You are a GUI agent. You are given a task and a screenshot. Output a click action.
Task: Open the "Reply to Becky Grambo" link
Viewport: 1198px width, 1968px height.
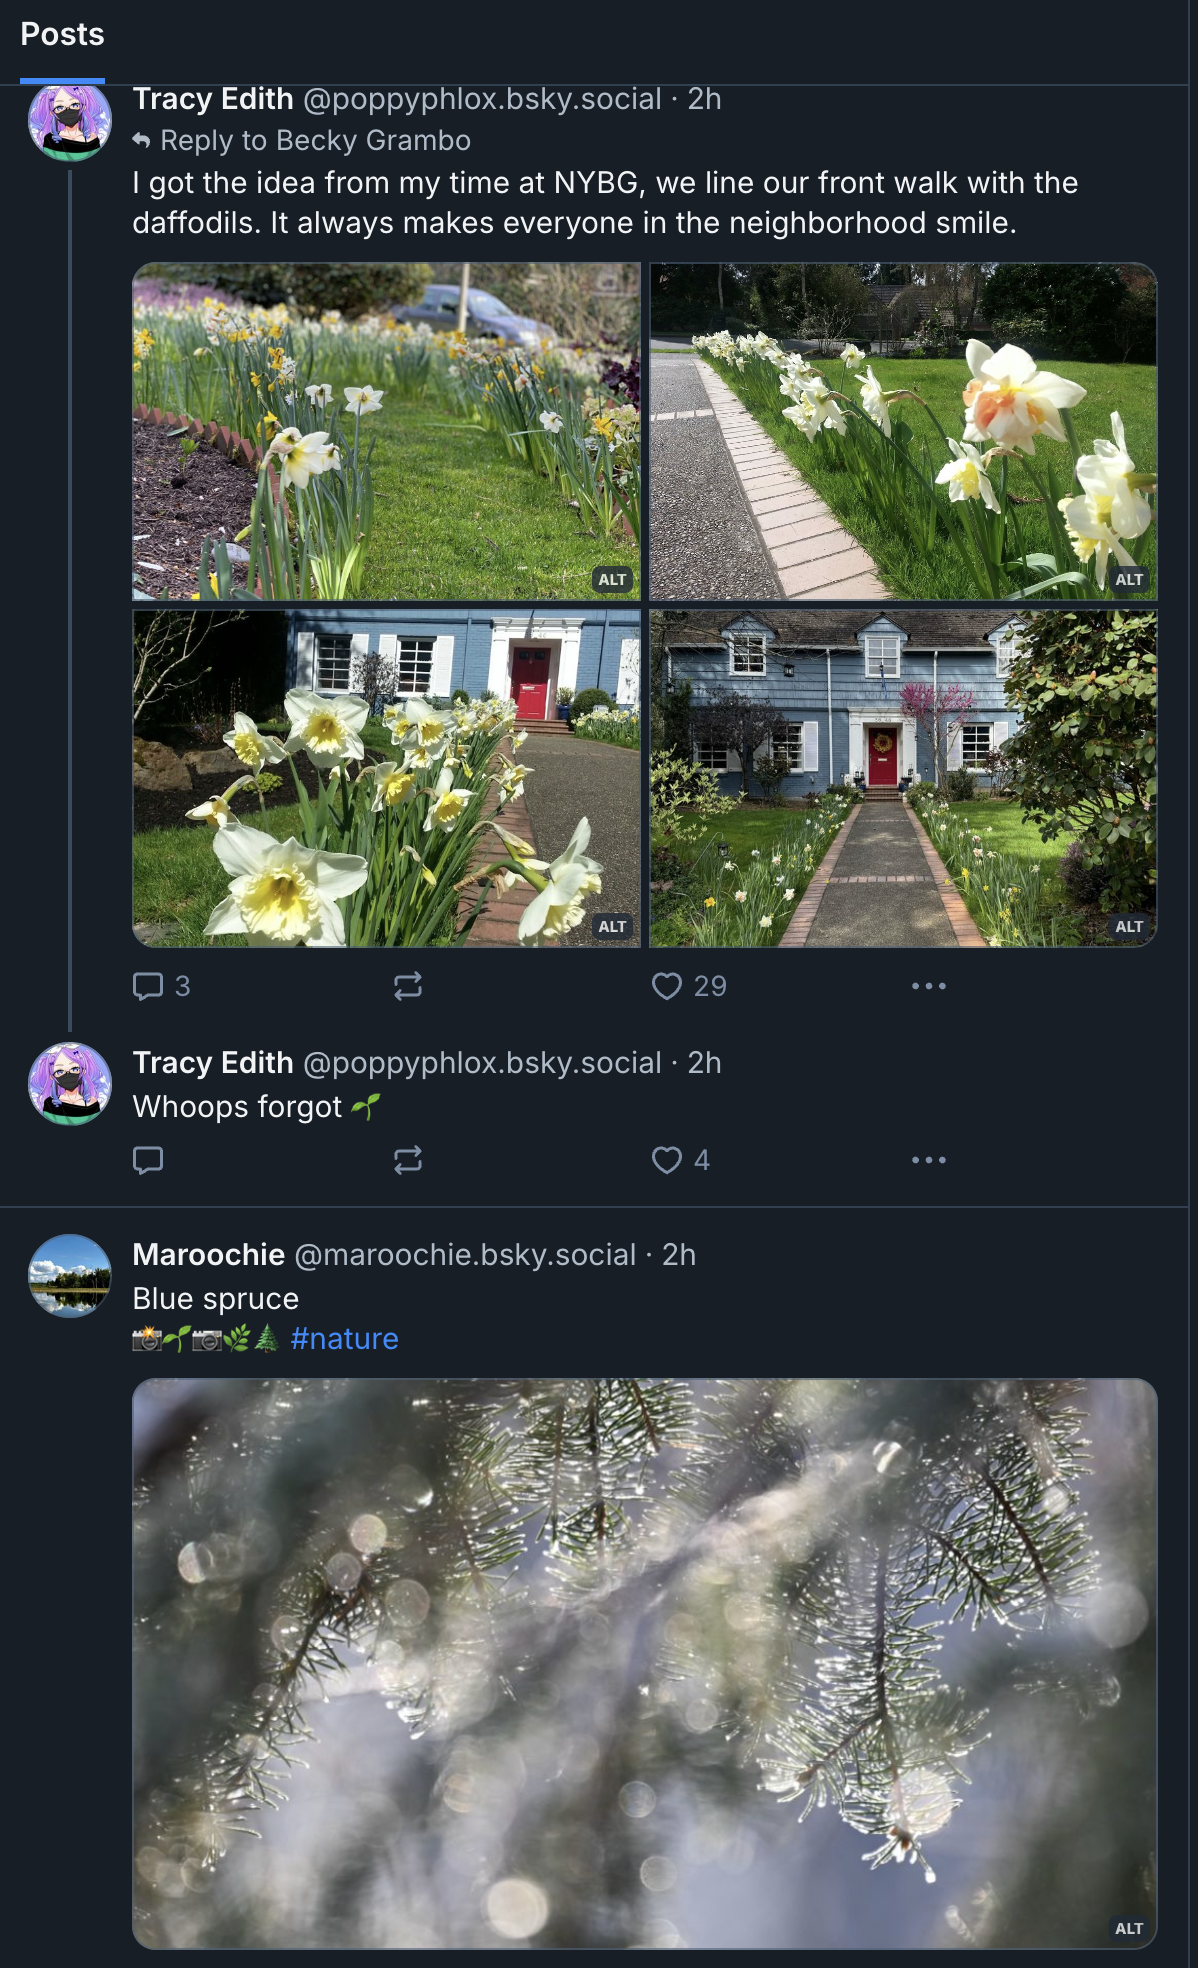coord(315,140)
